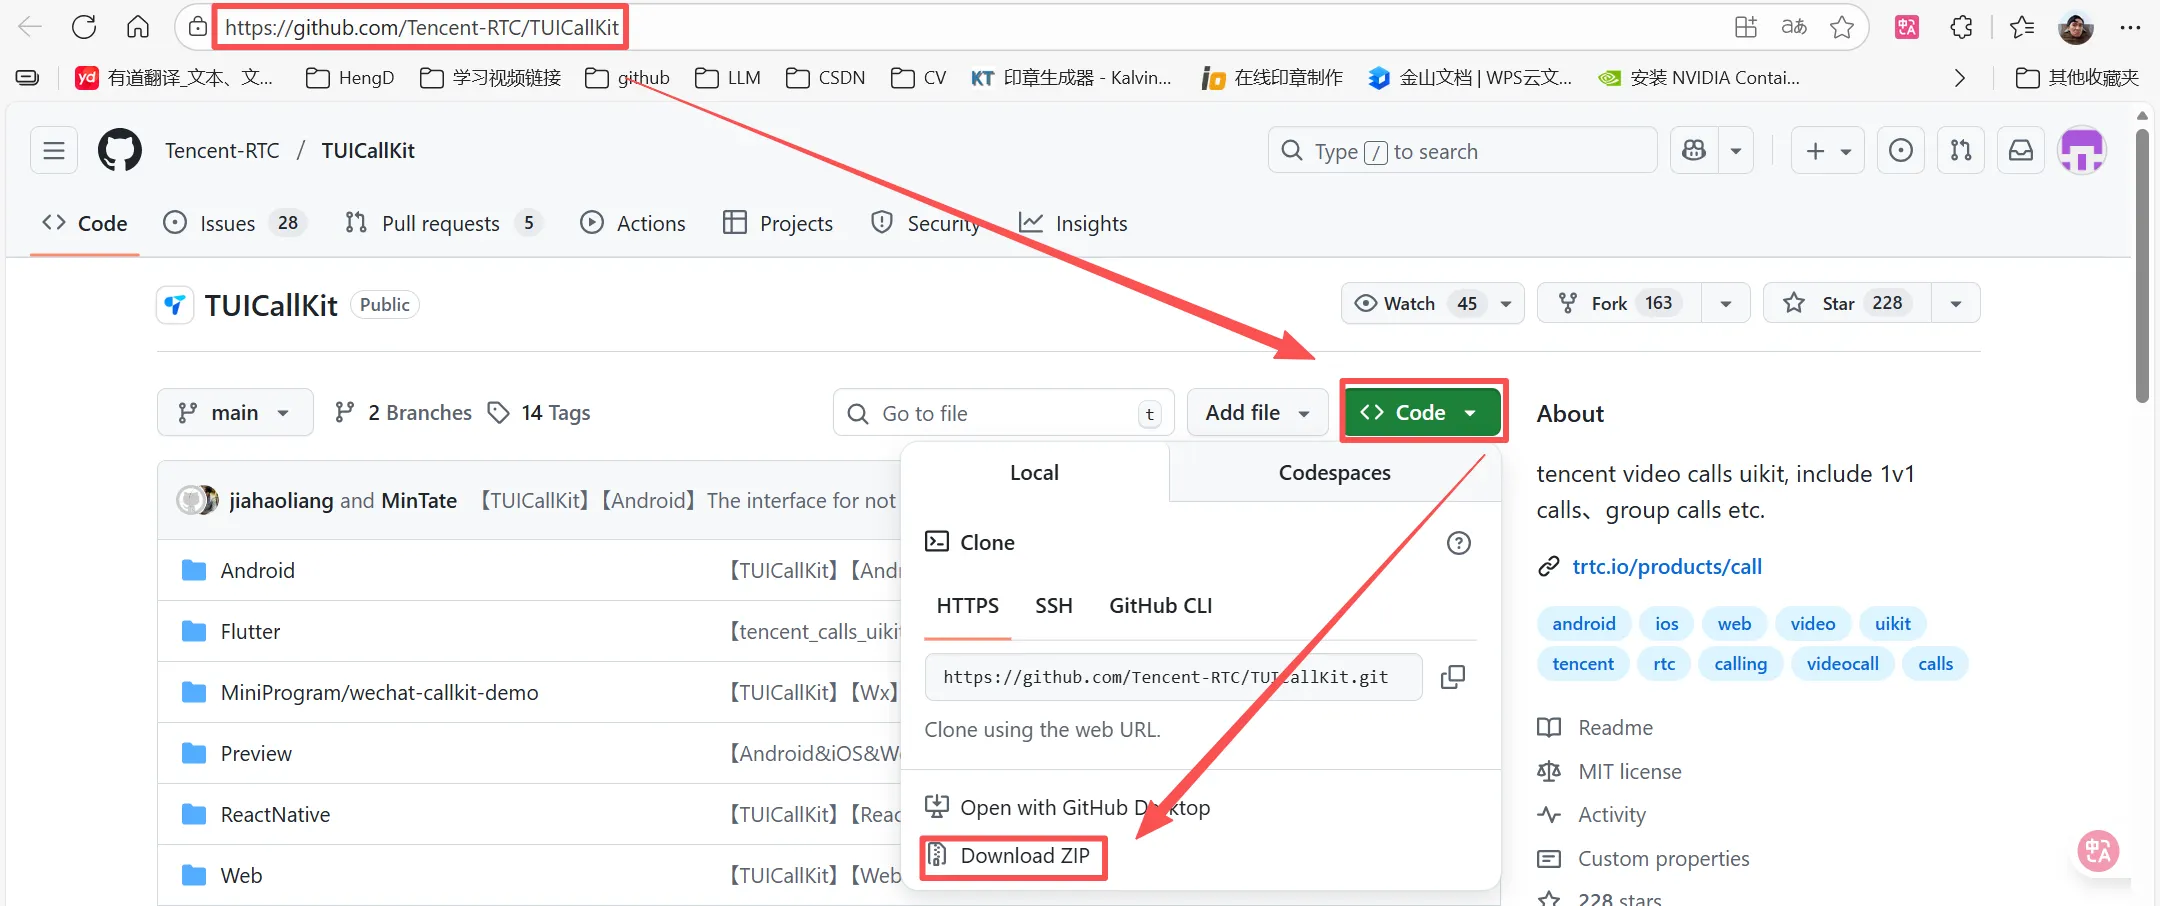Image resolution: width=2160 pixels, height=906 pixels.
Task: Click the Type / to search box
Action: (1462, 151)
